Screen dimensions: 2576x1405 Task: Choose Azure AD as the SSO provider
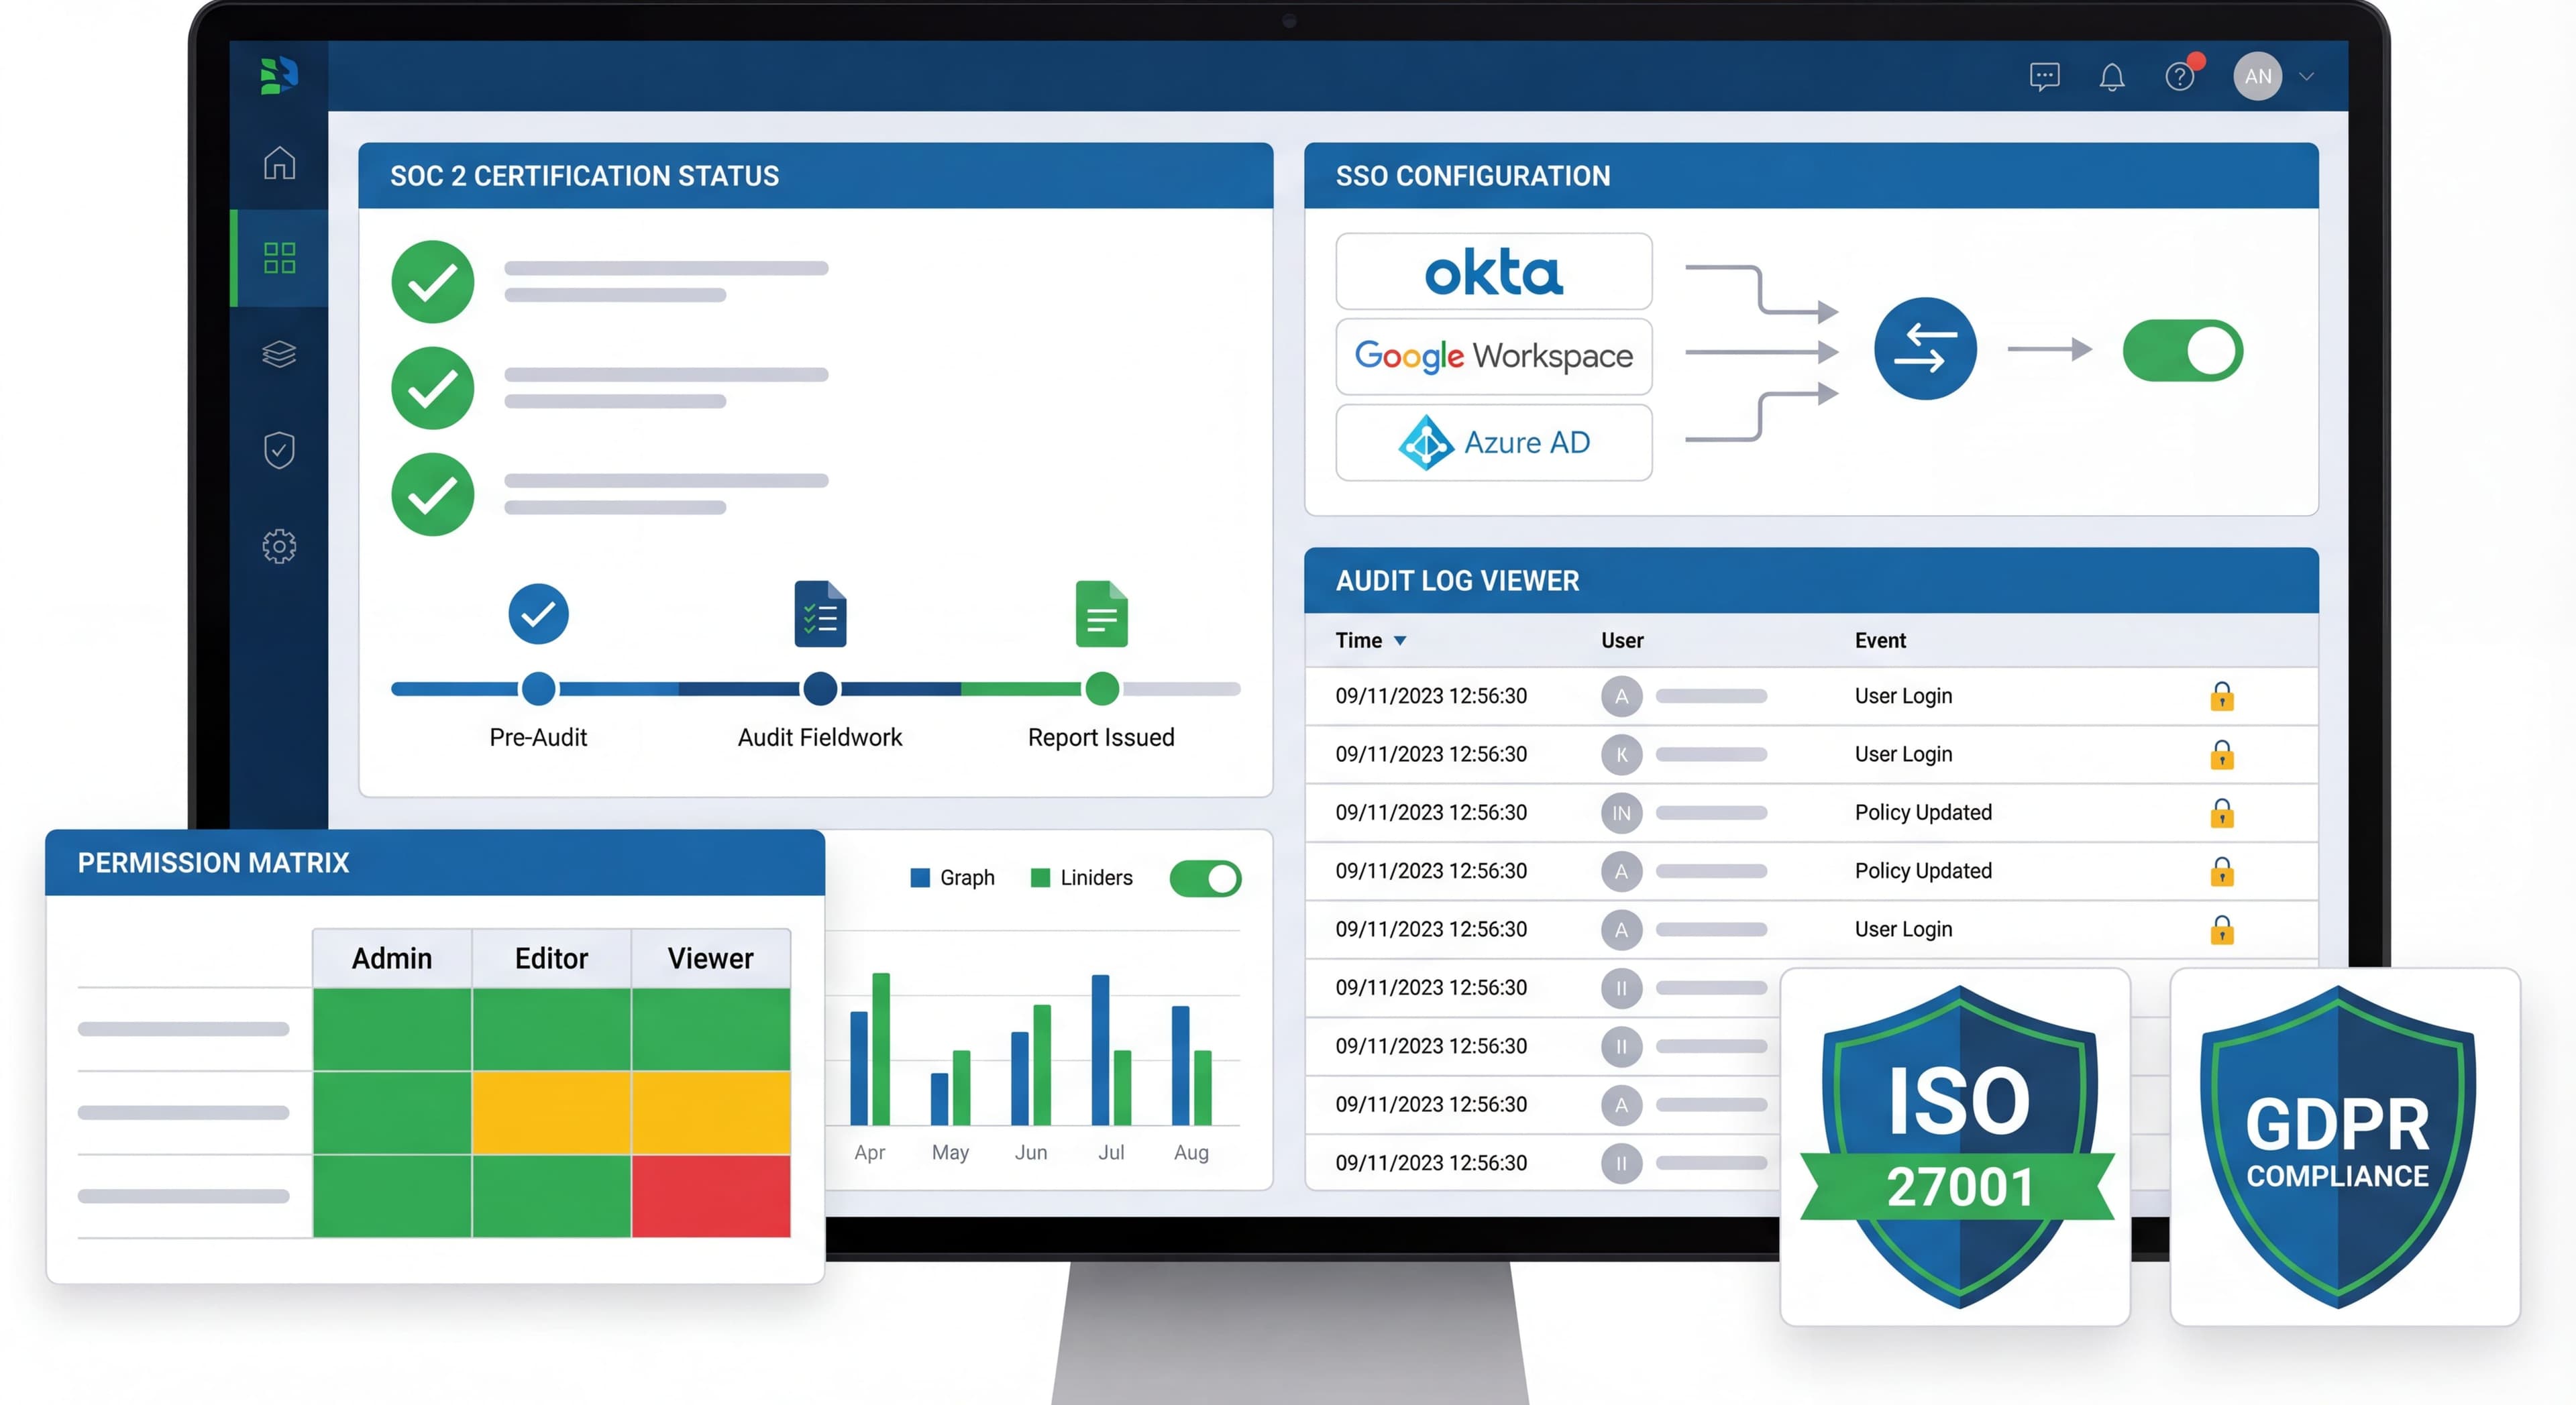1493,442
